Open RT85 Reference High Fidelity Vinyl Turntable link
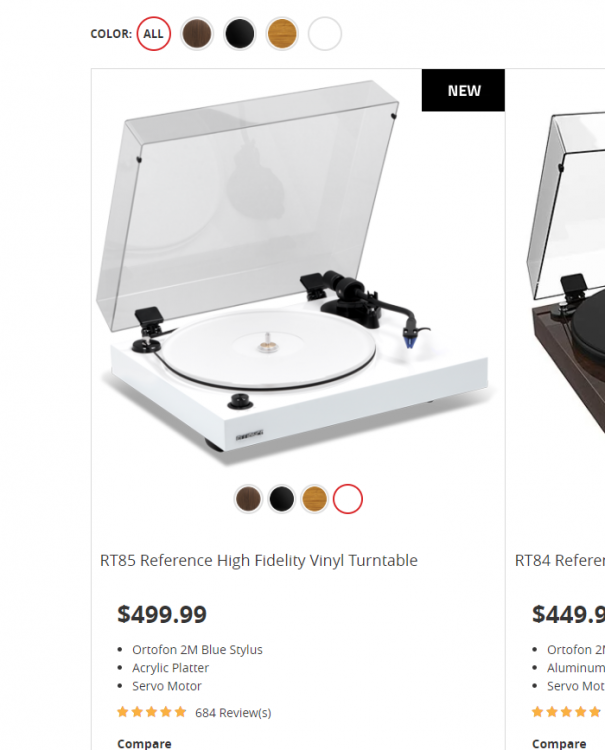Screen dimensions: 605x750 259,561
